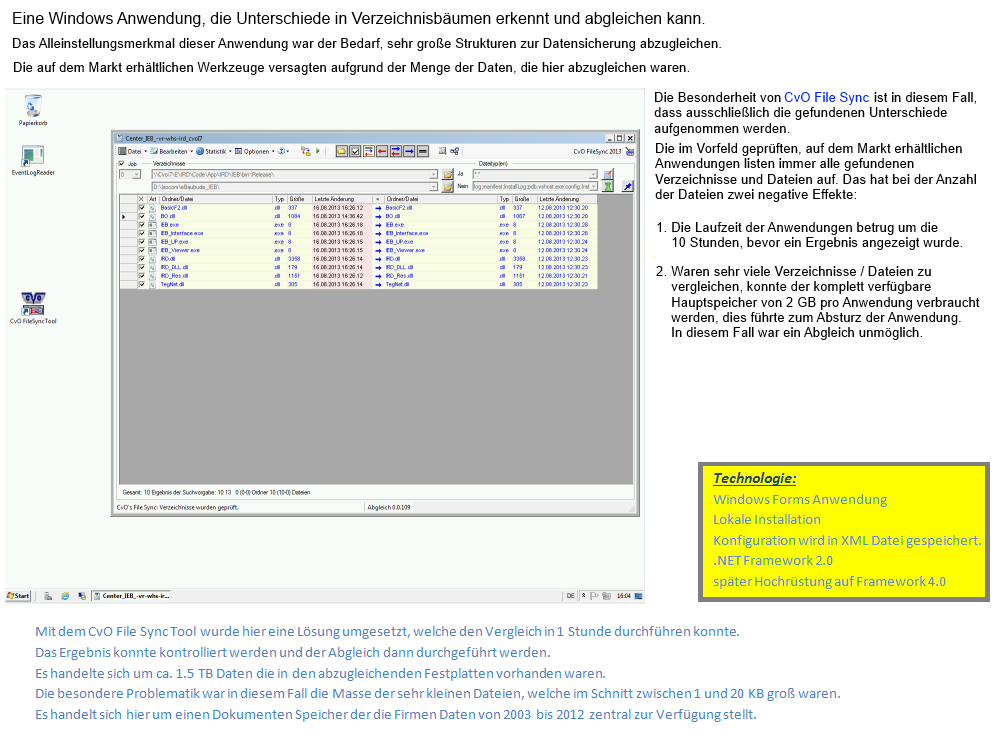1000x750 pixels.
Task: Click the directory tree compare icon
Action: 305,151
